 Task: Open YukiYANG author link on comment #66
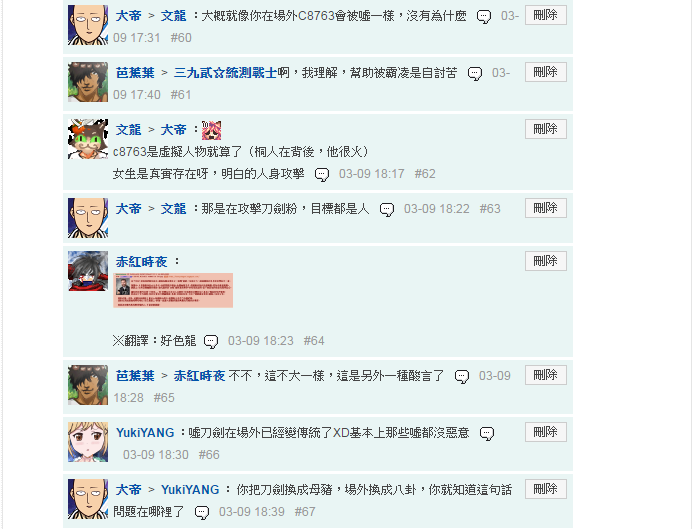(x=145, y=433)
